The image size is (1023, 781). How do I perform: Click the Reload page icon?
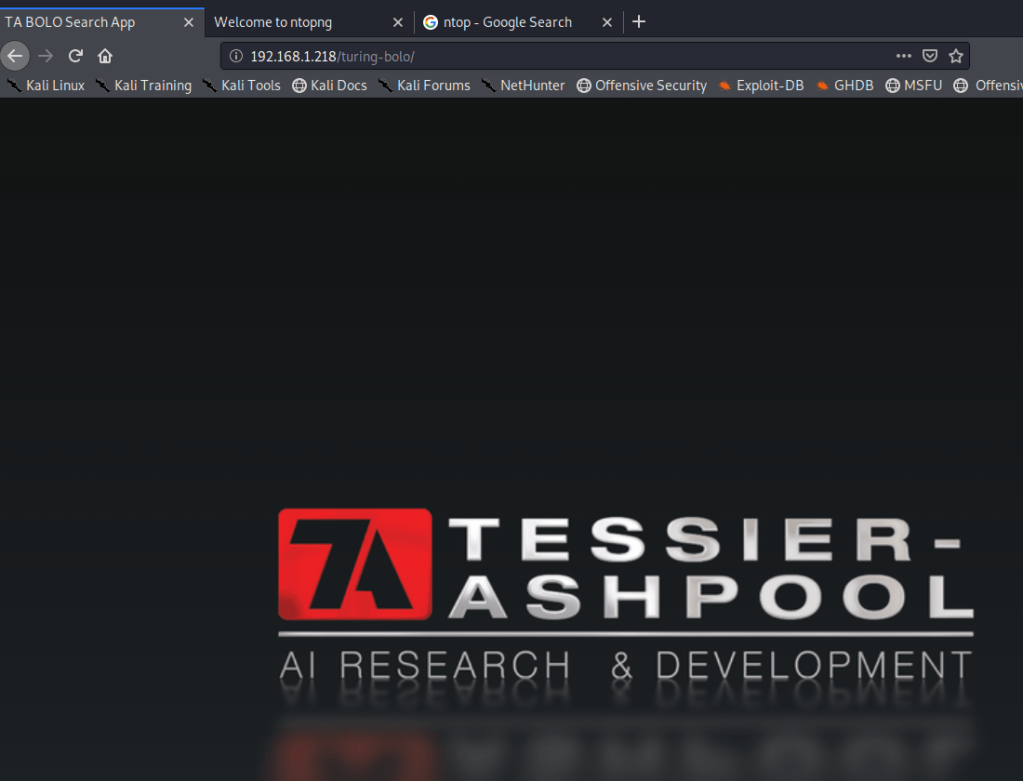click(75, 56)
